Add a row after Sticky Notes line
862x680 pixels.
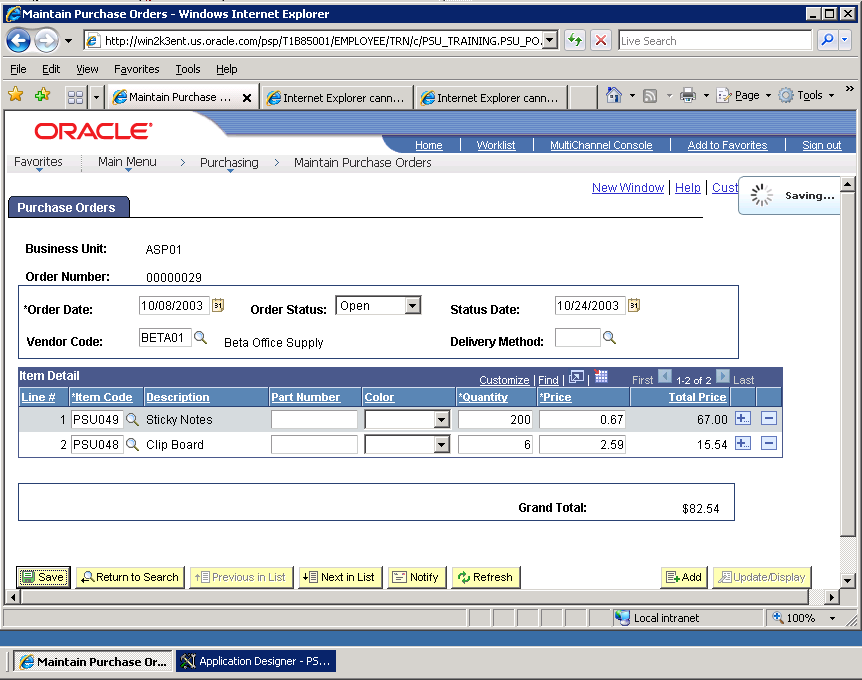742,419
